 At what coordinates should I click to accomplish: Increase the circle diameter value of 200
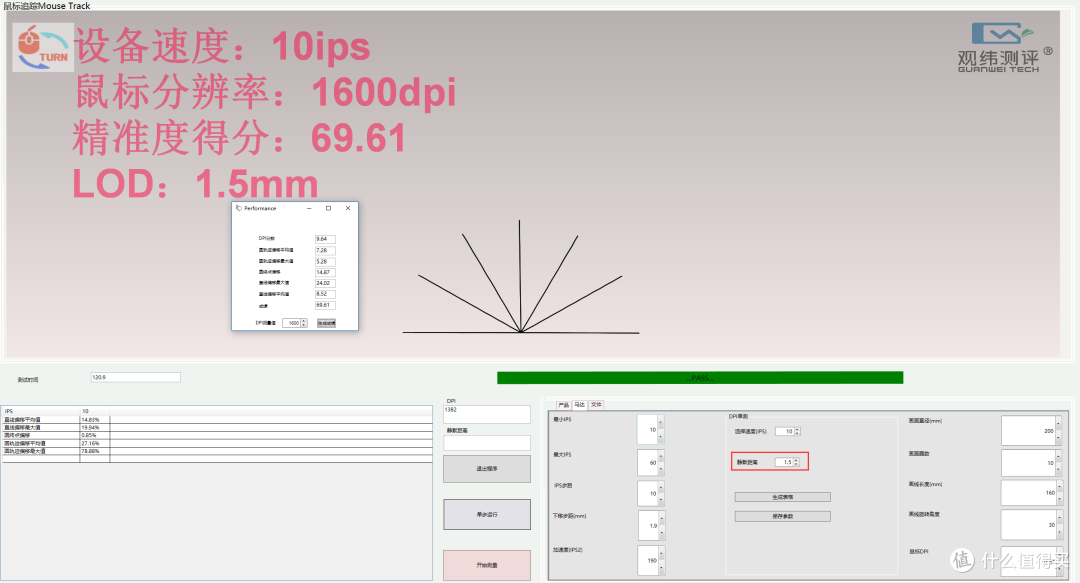(1059, 423)
